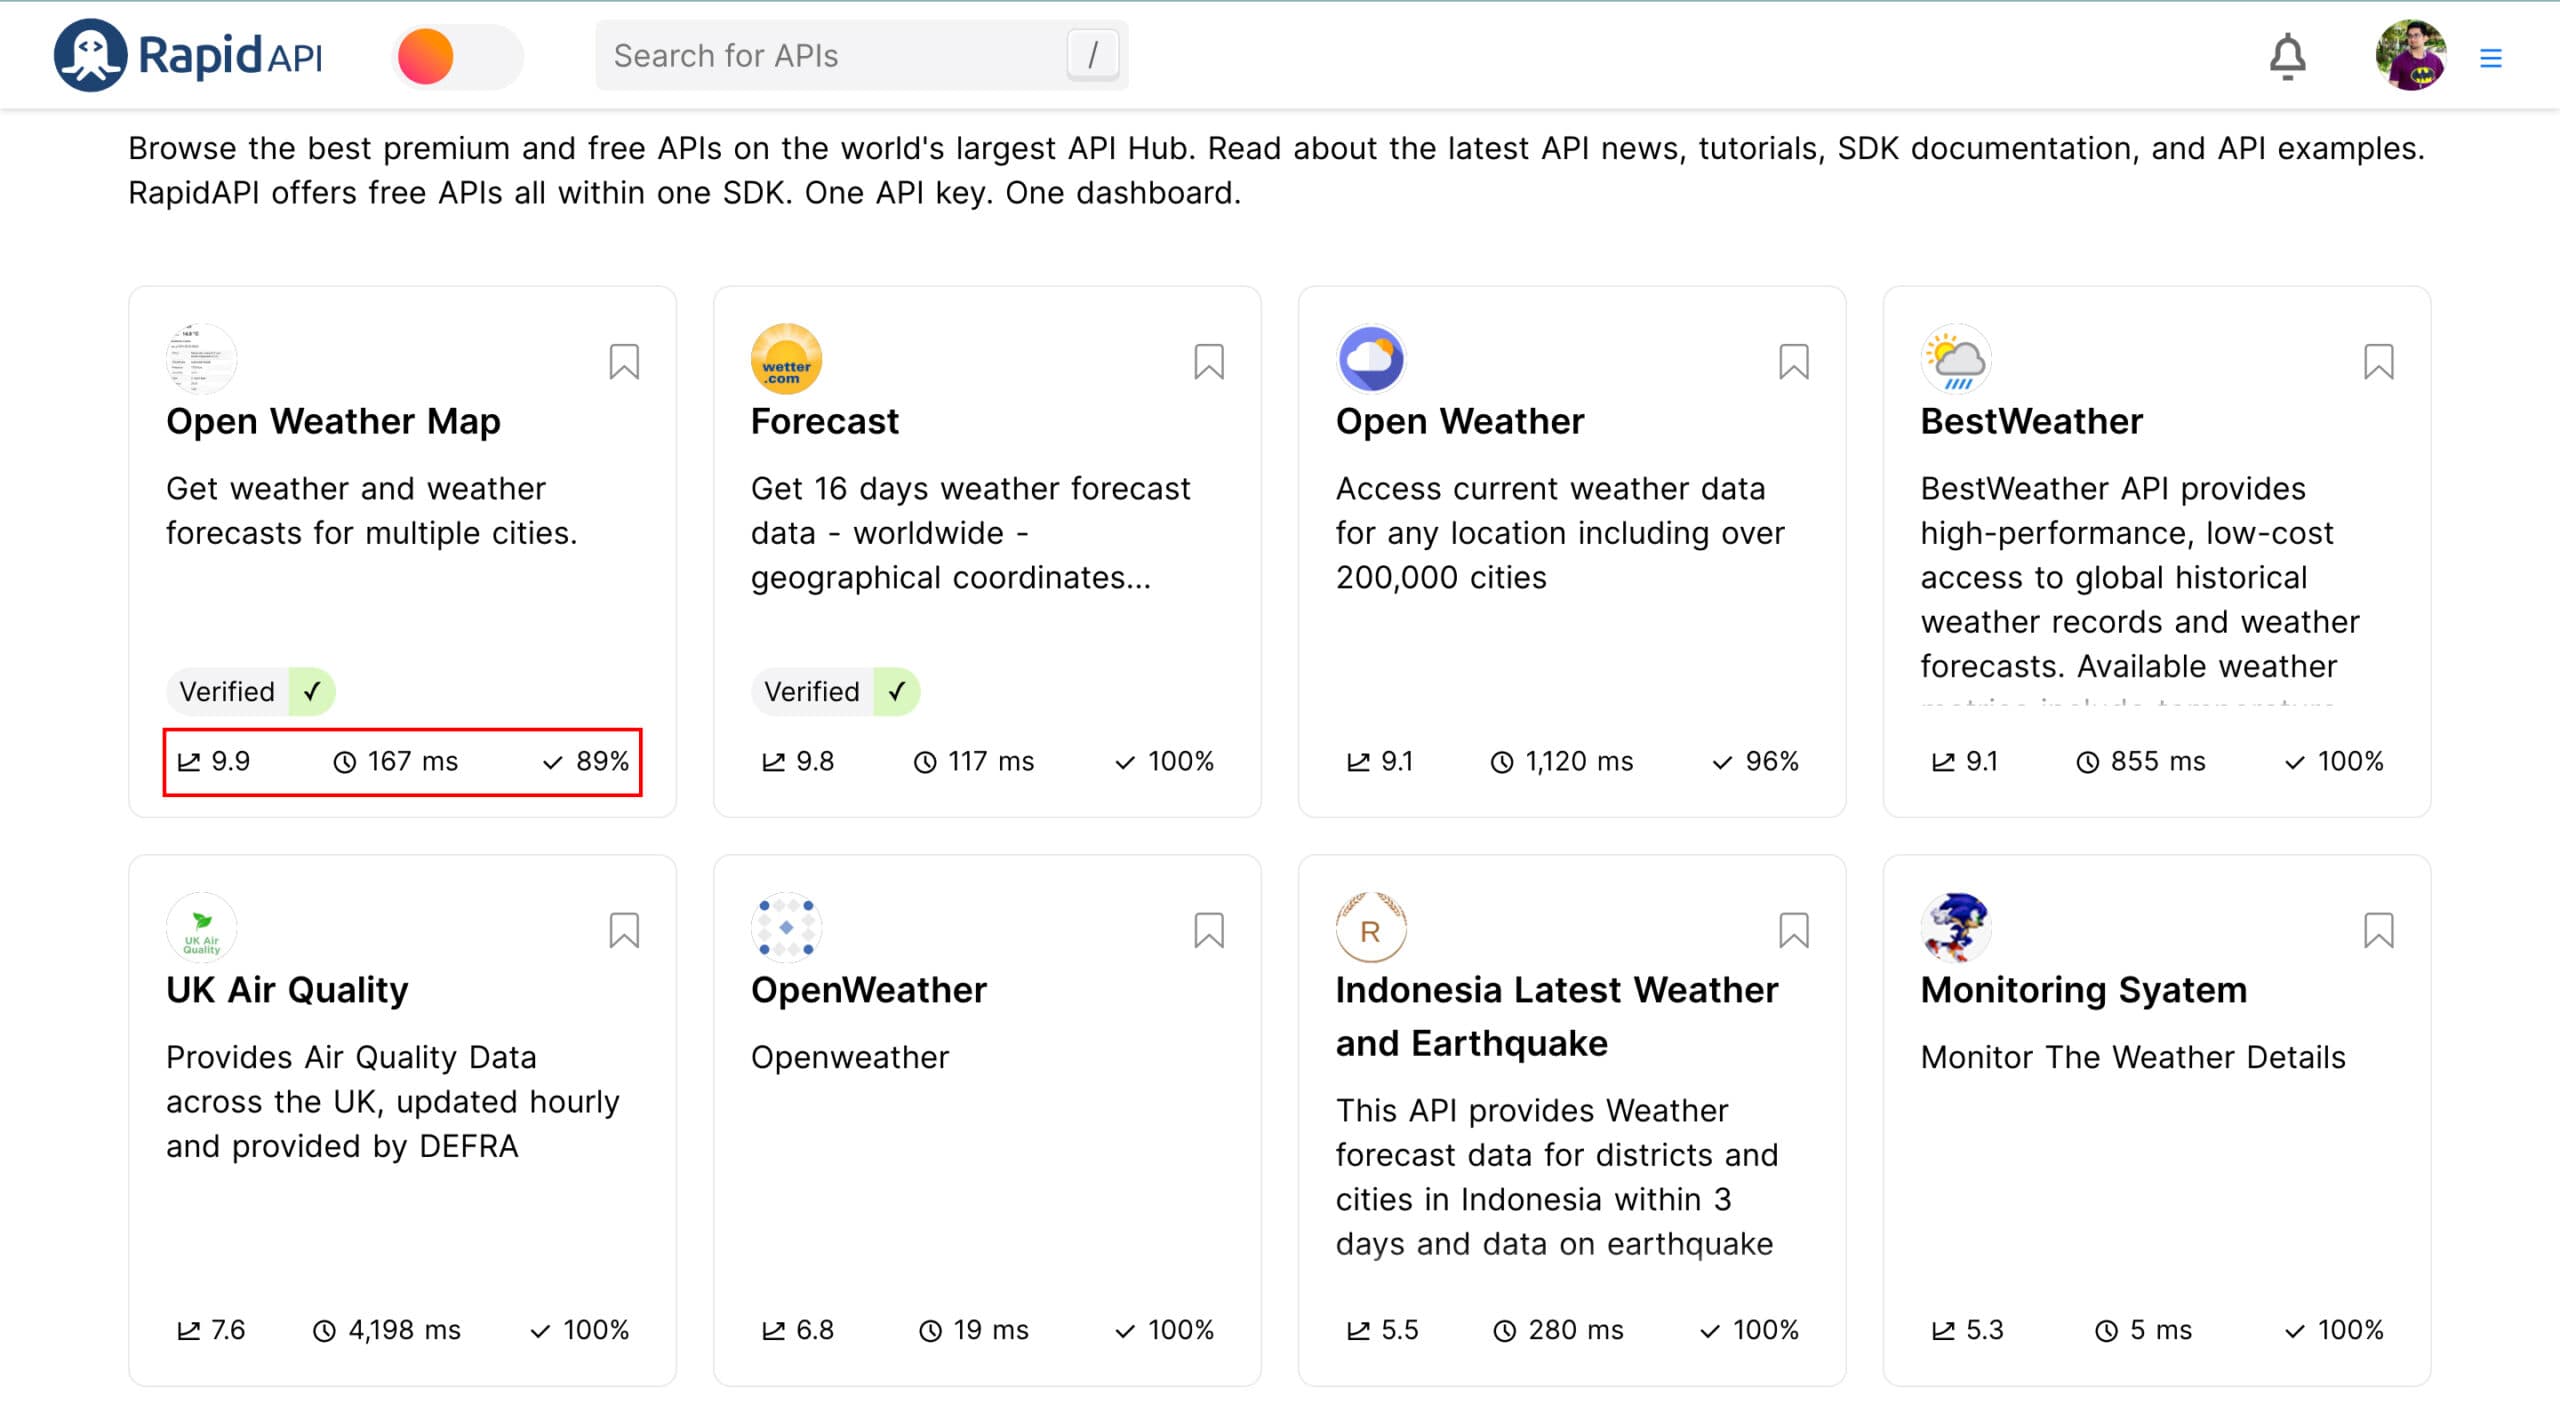Click the 9.9 popularity score

[x=214, y=761]
